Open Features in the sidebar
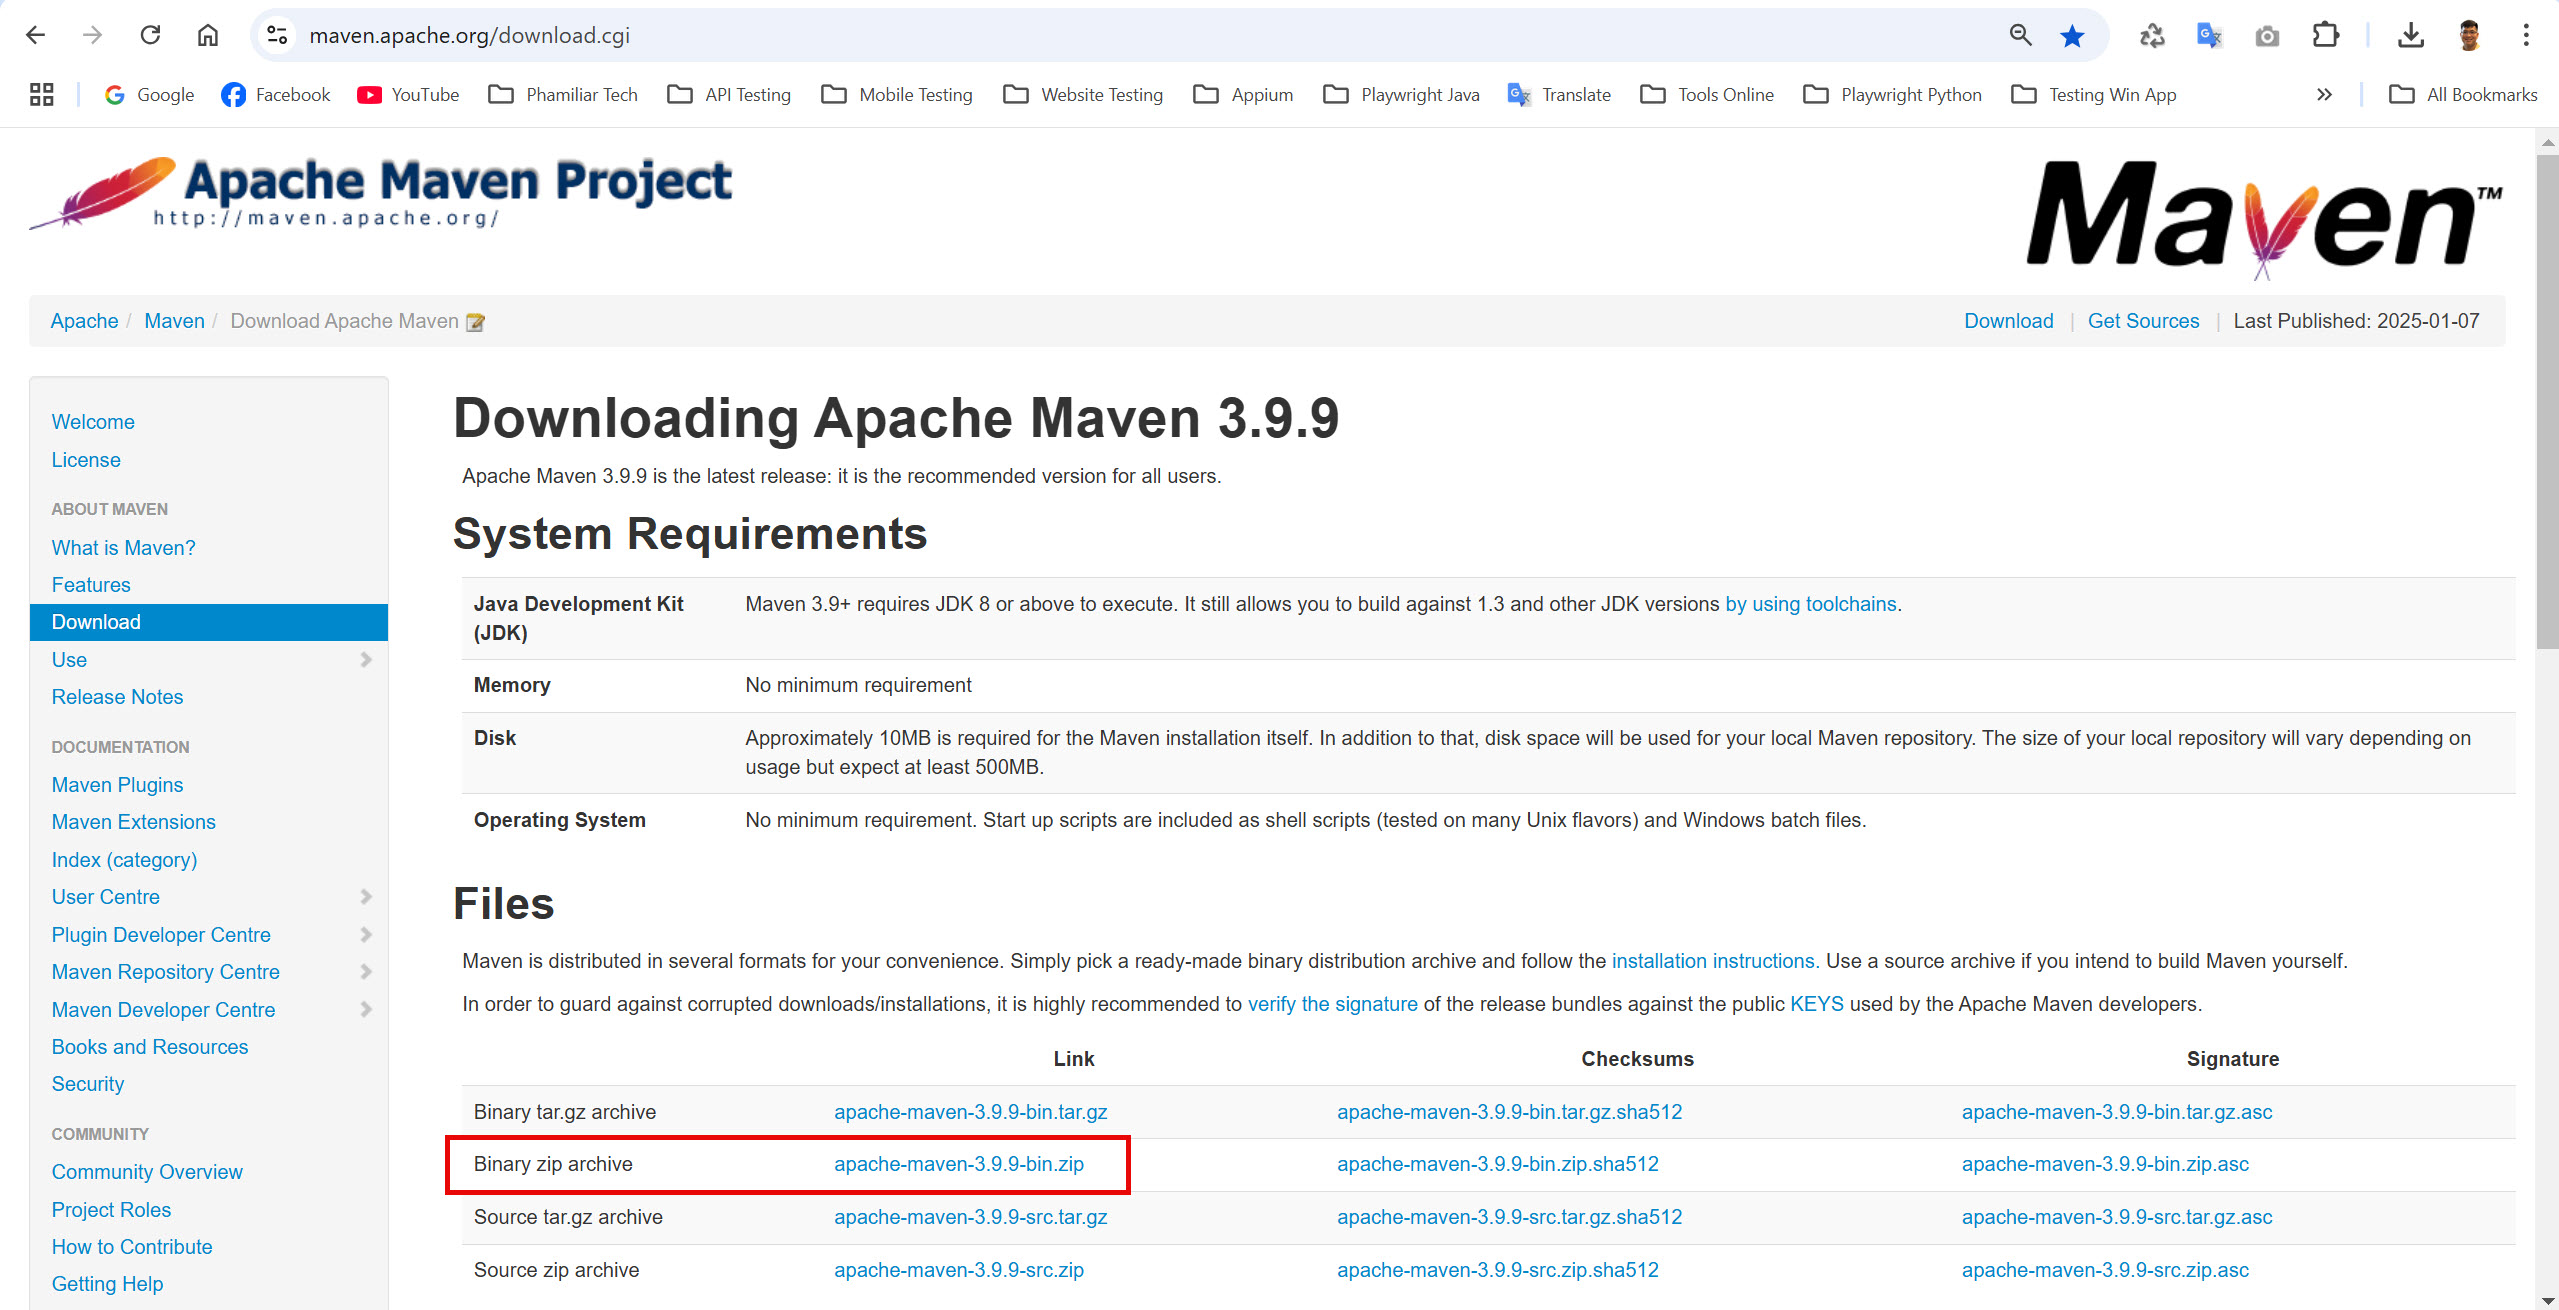This screenshot has height=1310, width=2559. tap(91, 585)
